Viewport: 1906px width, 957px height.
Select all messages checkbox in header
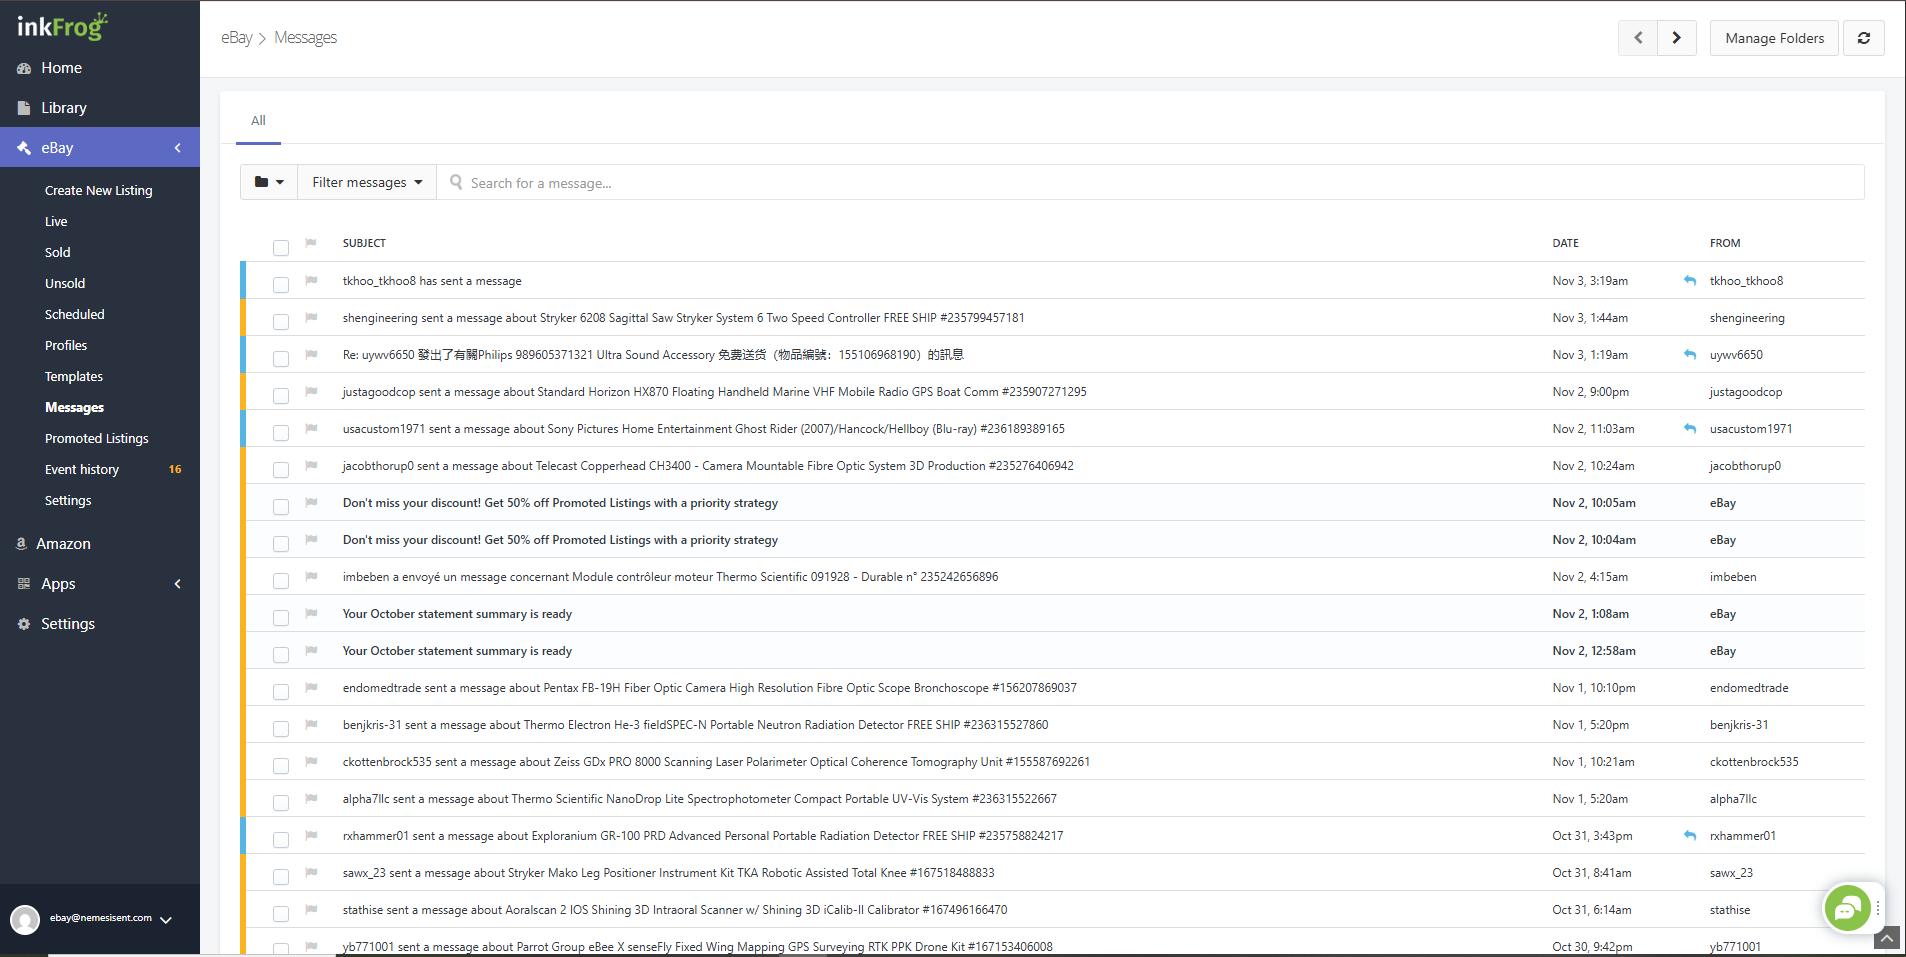click(281, 247)
